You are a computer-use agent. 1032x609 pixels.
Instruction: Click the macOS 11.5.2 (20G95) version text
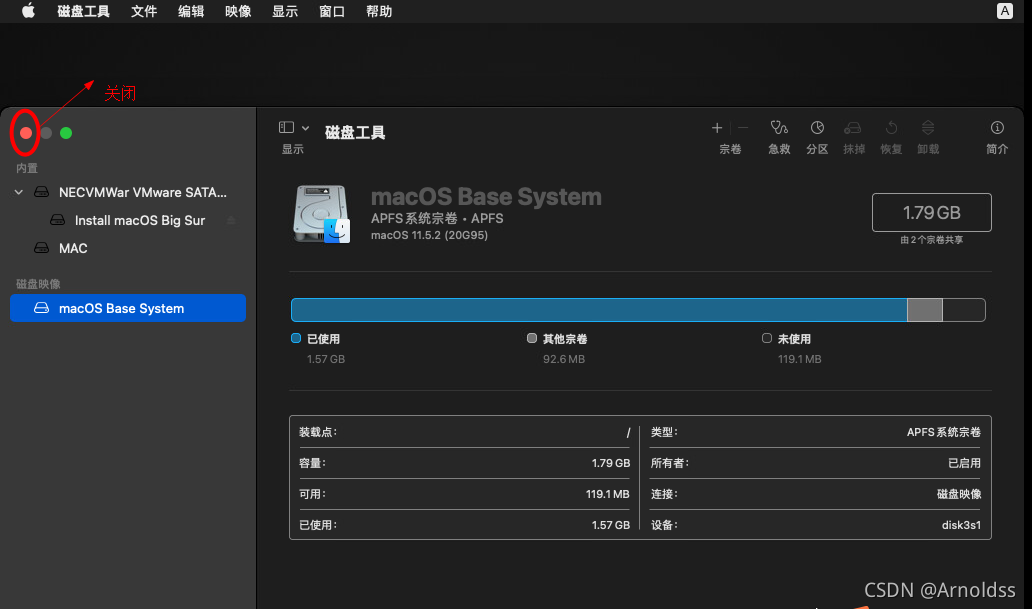(429, 236)
